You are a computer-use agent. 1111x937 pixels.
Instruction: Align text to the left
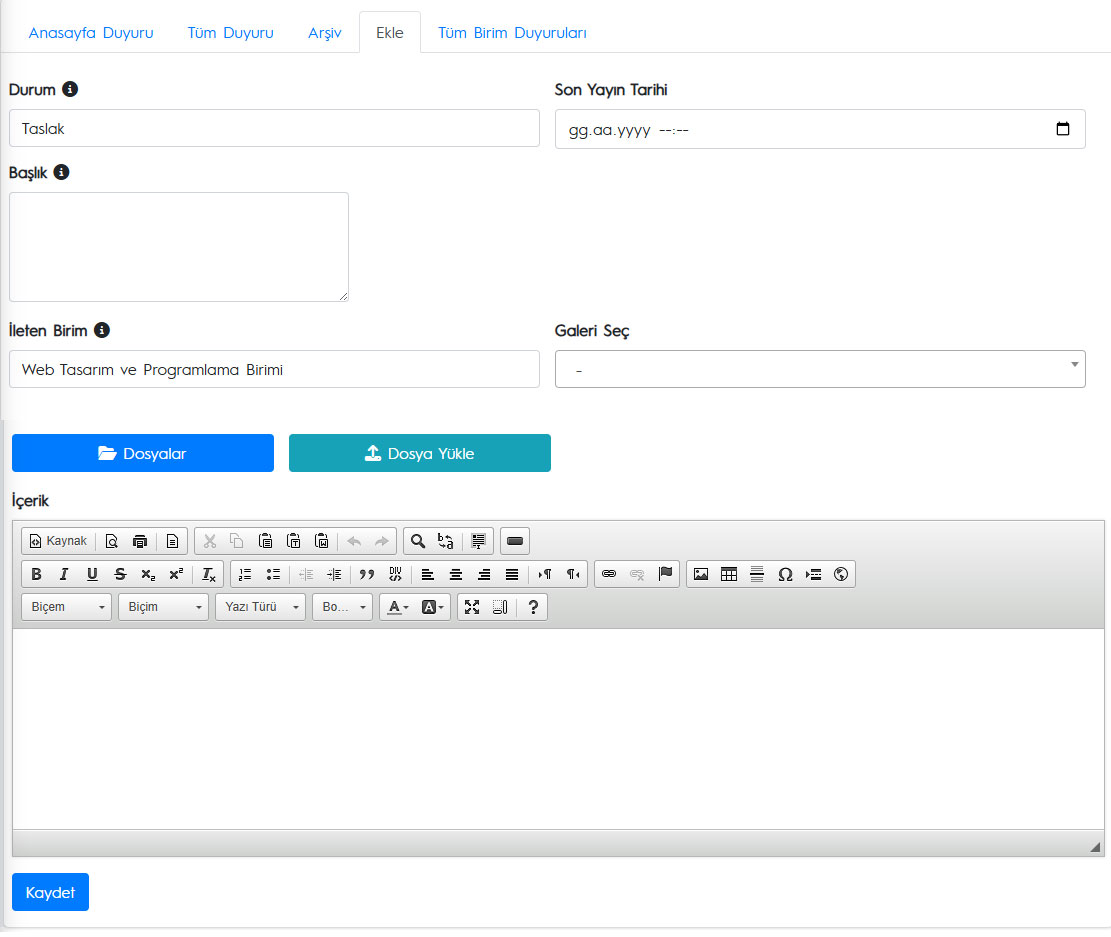(427, 574)
